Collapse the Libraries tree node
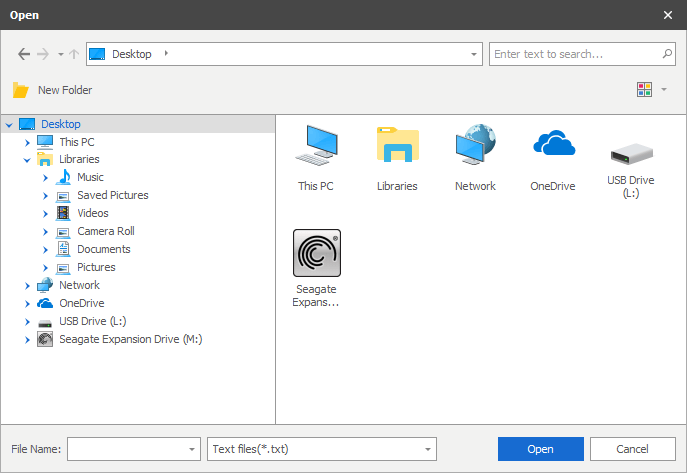 [27, 160]
